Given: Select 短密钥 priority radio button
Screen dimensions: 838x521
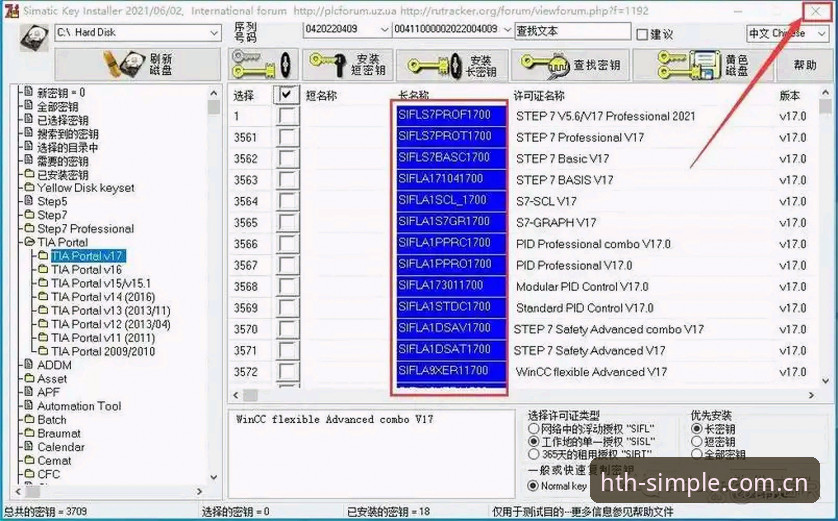Looking at the screenshot, I should coord(696,441).
